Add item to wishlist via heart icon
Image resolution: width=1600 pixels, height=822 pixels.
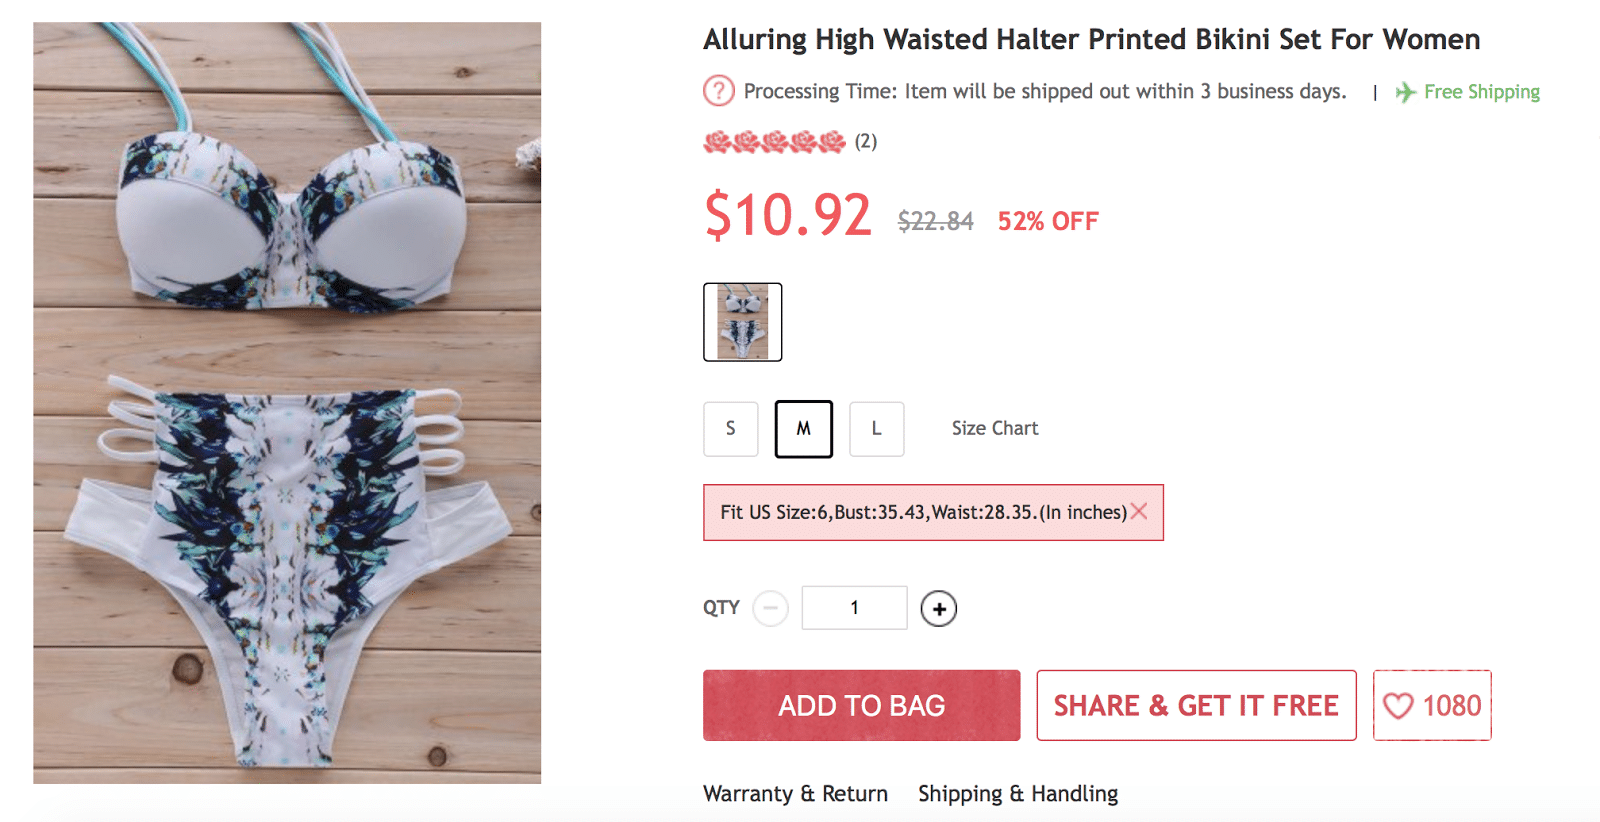point(1398,706)
